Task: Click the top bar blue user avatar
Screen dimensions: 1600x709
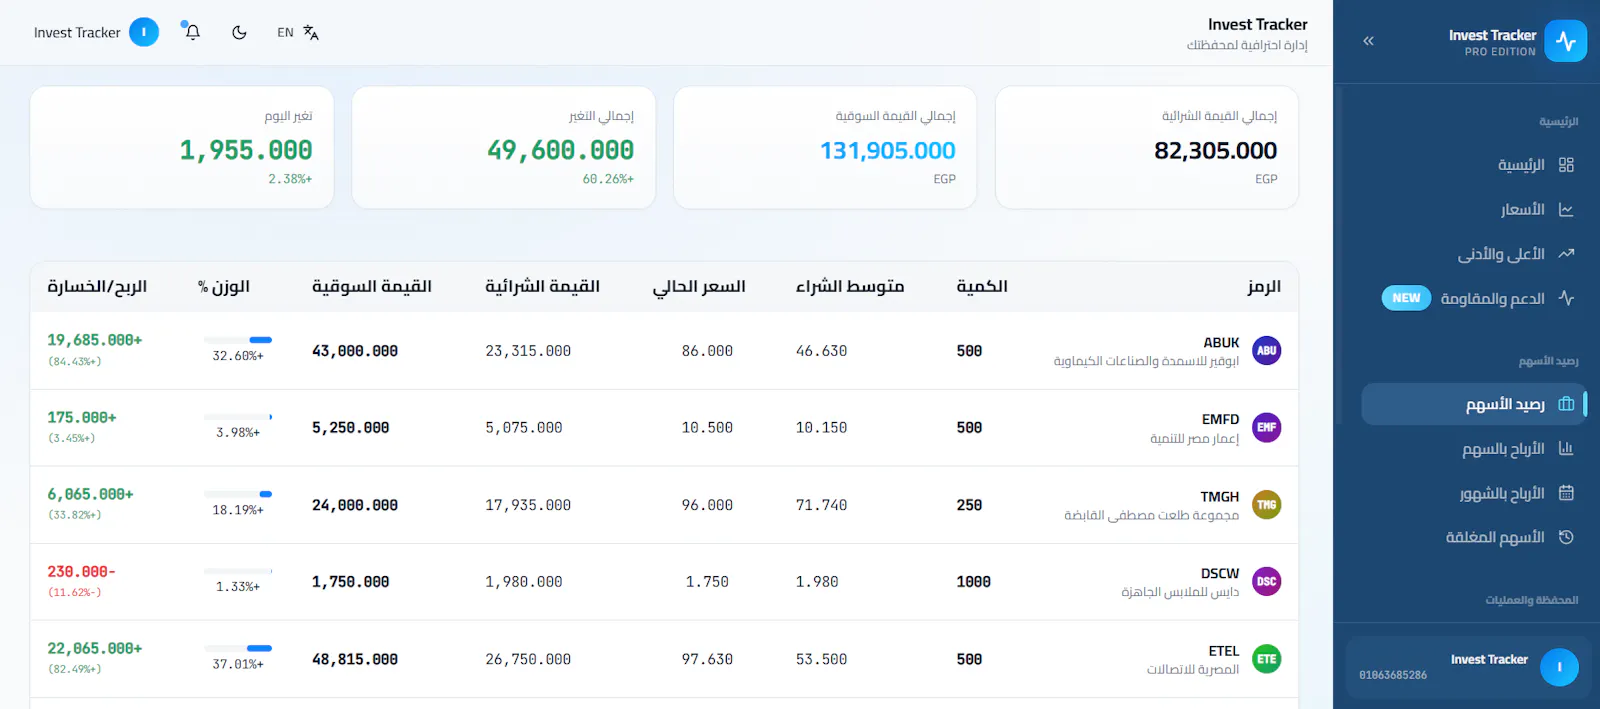Action: 144,32
